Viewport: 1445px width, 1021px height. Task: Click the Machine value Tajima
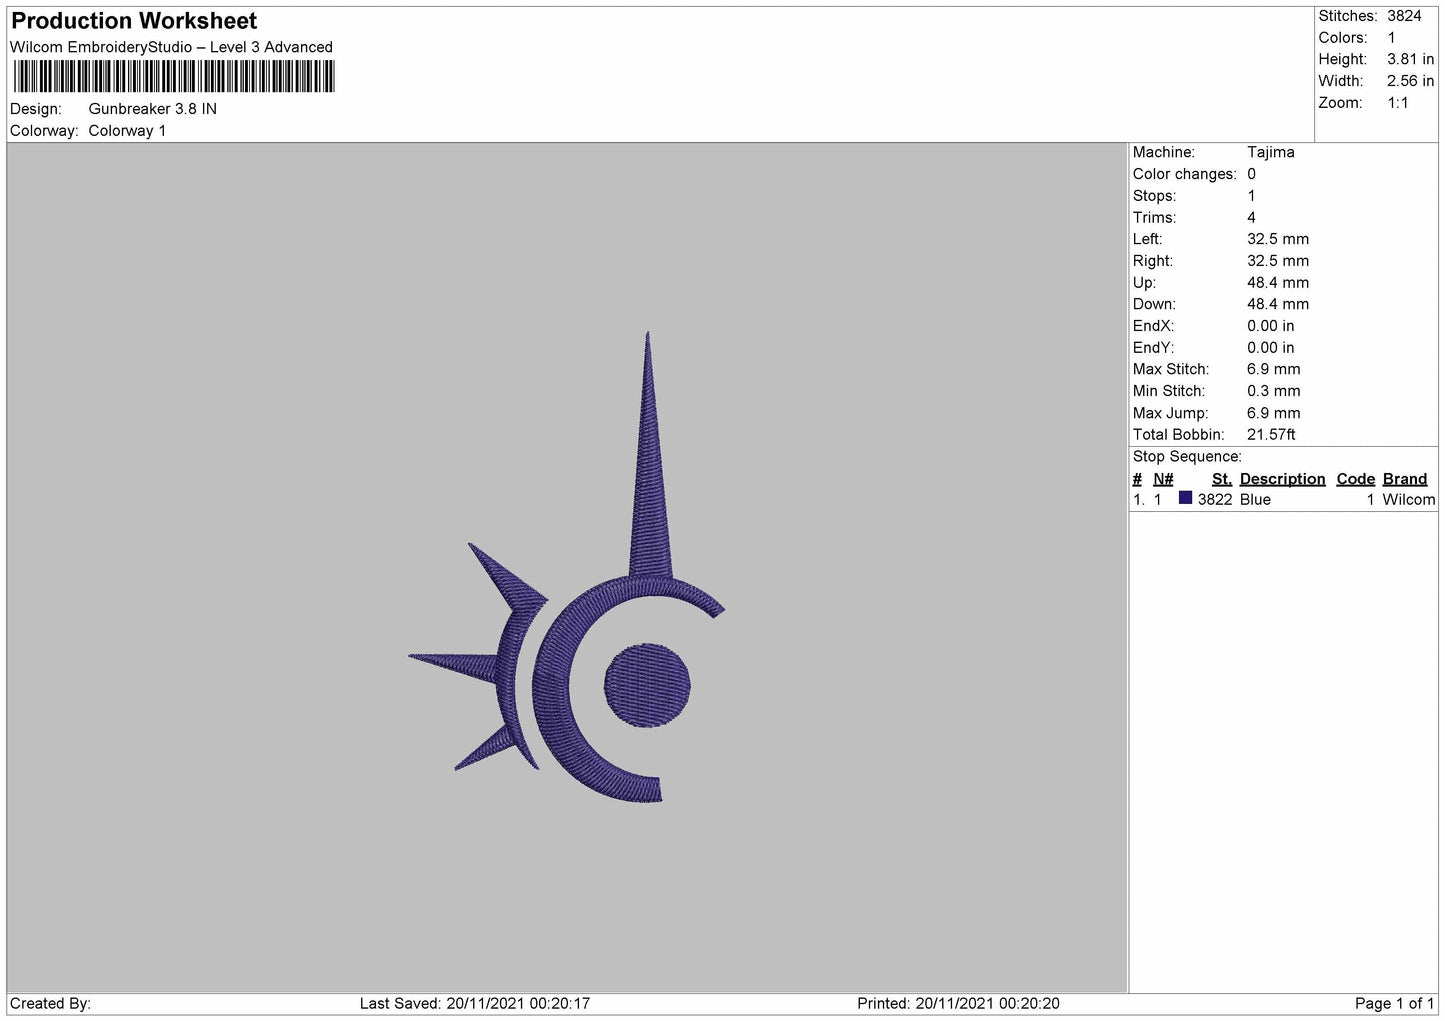(x=1271, y=152)
